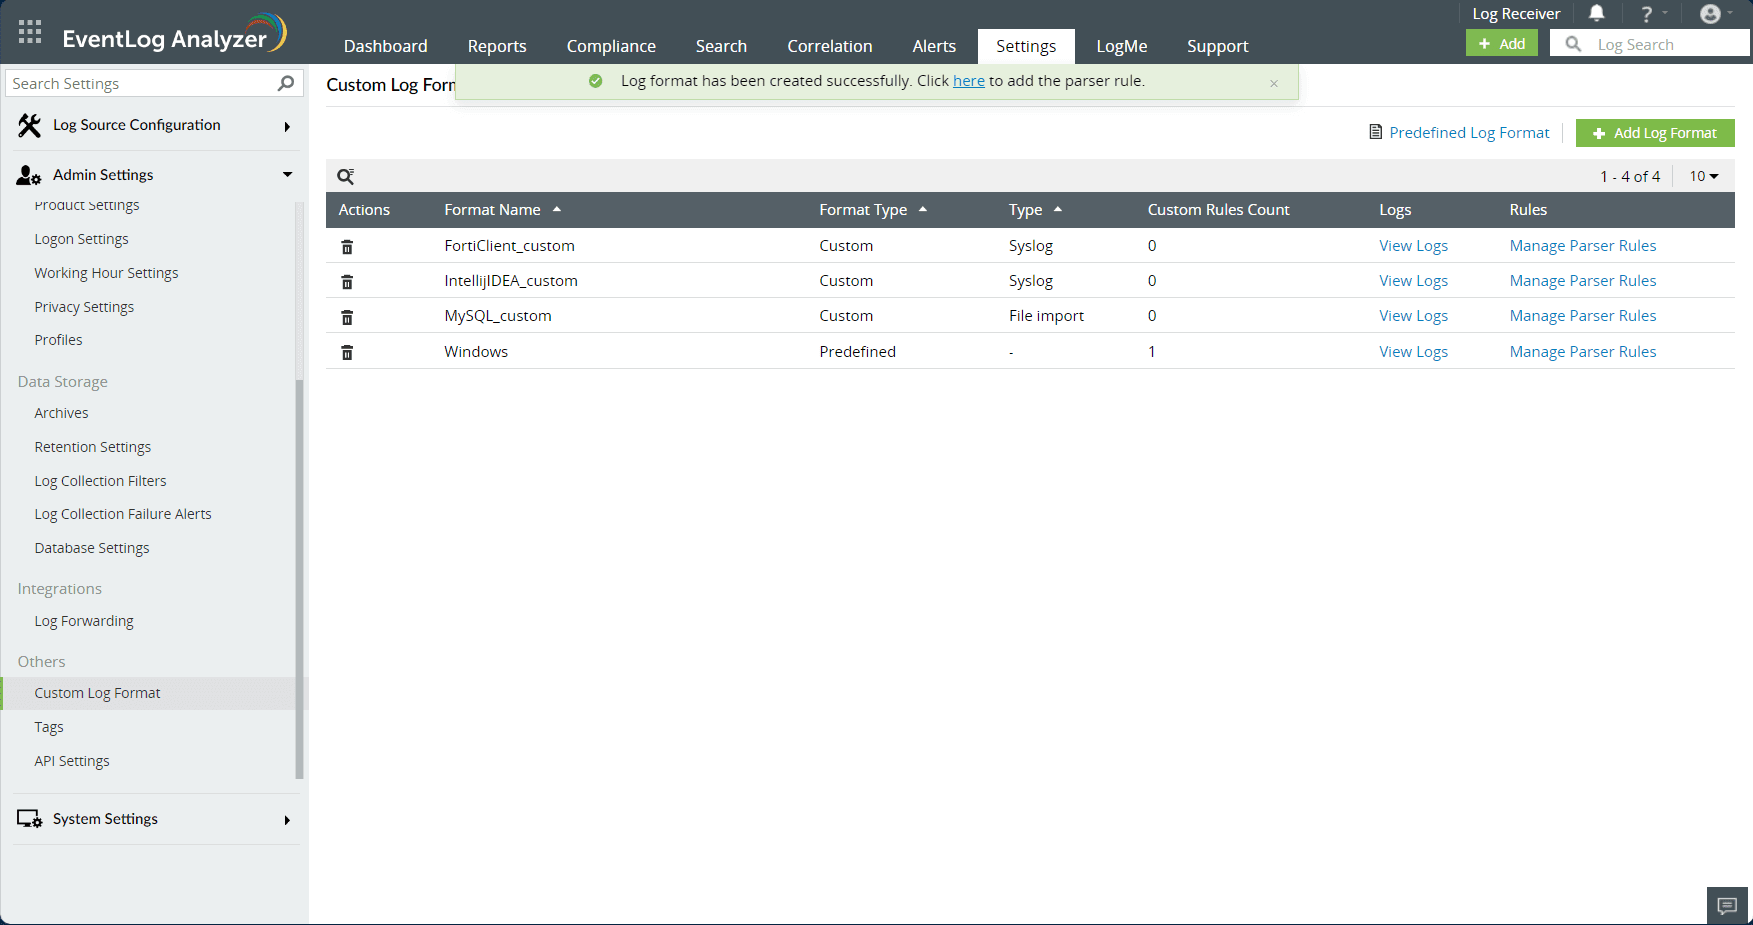This screenshot has height=925, width=1753.
Task: Click the notification bell
Action: (1597, 13)
